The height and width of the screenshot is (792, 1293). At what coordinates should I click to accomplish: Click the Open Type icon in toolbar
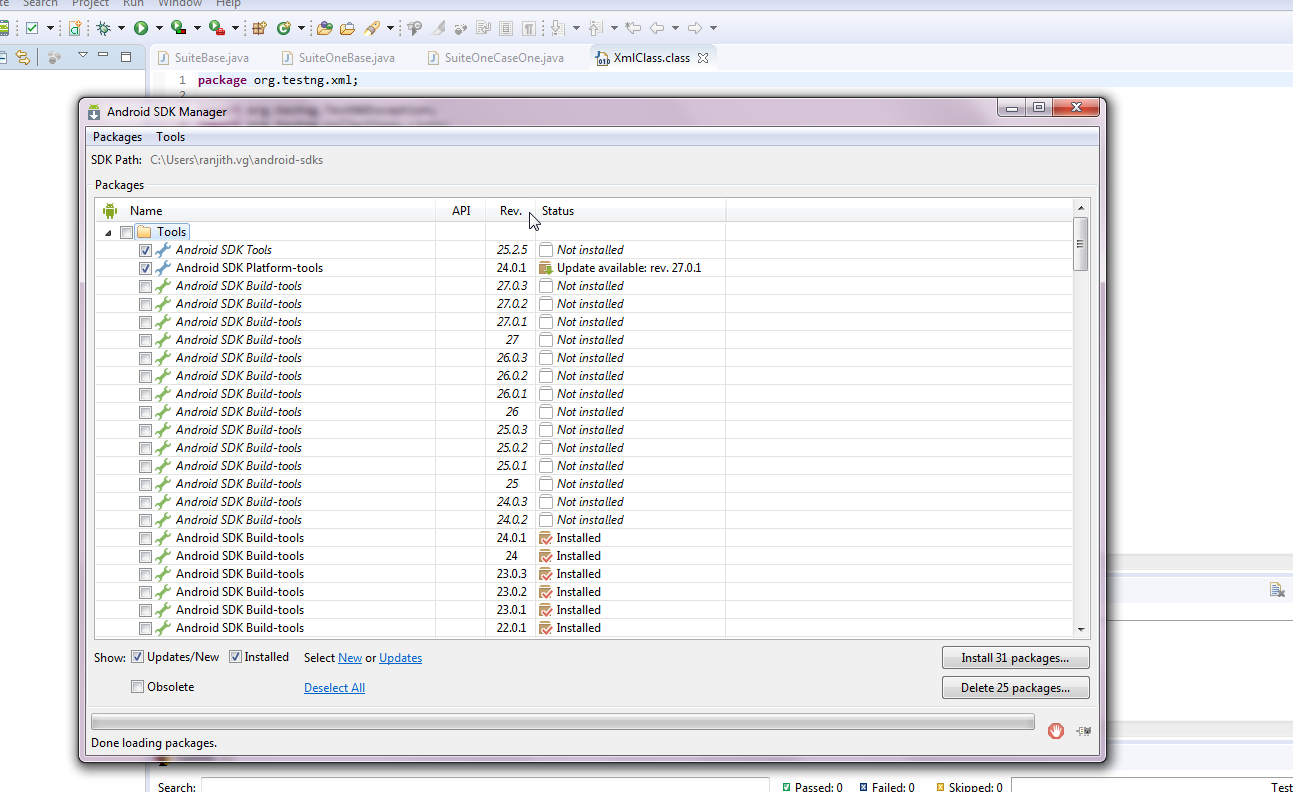(324, 28)
